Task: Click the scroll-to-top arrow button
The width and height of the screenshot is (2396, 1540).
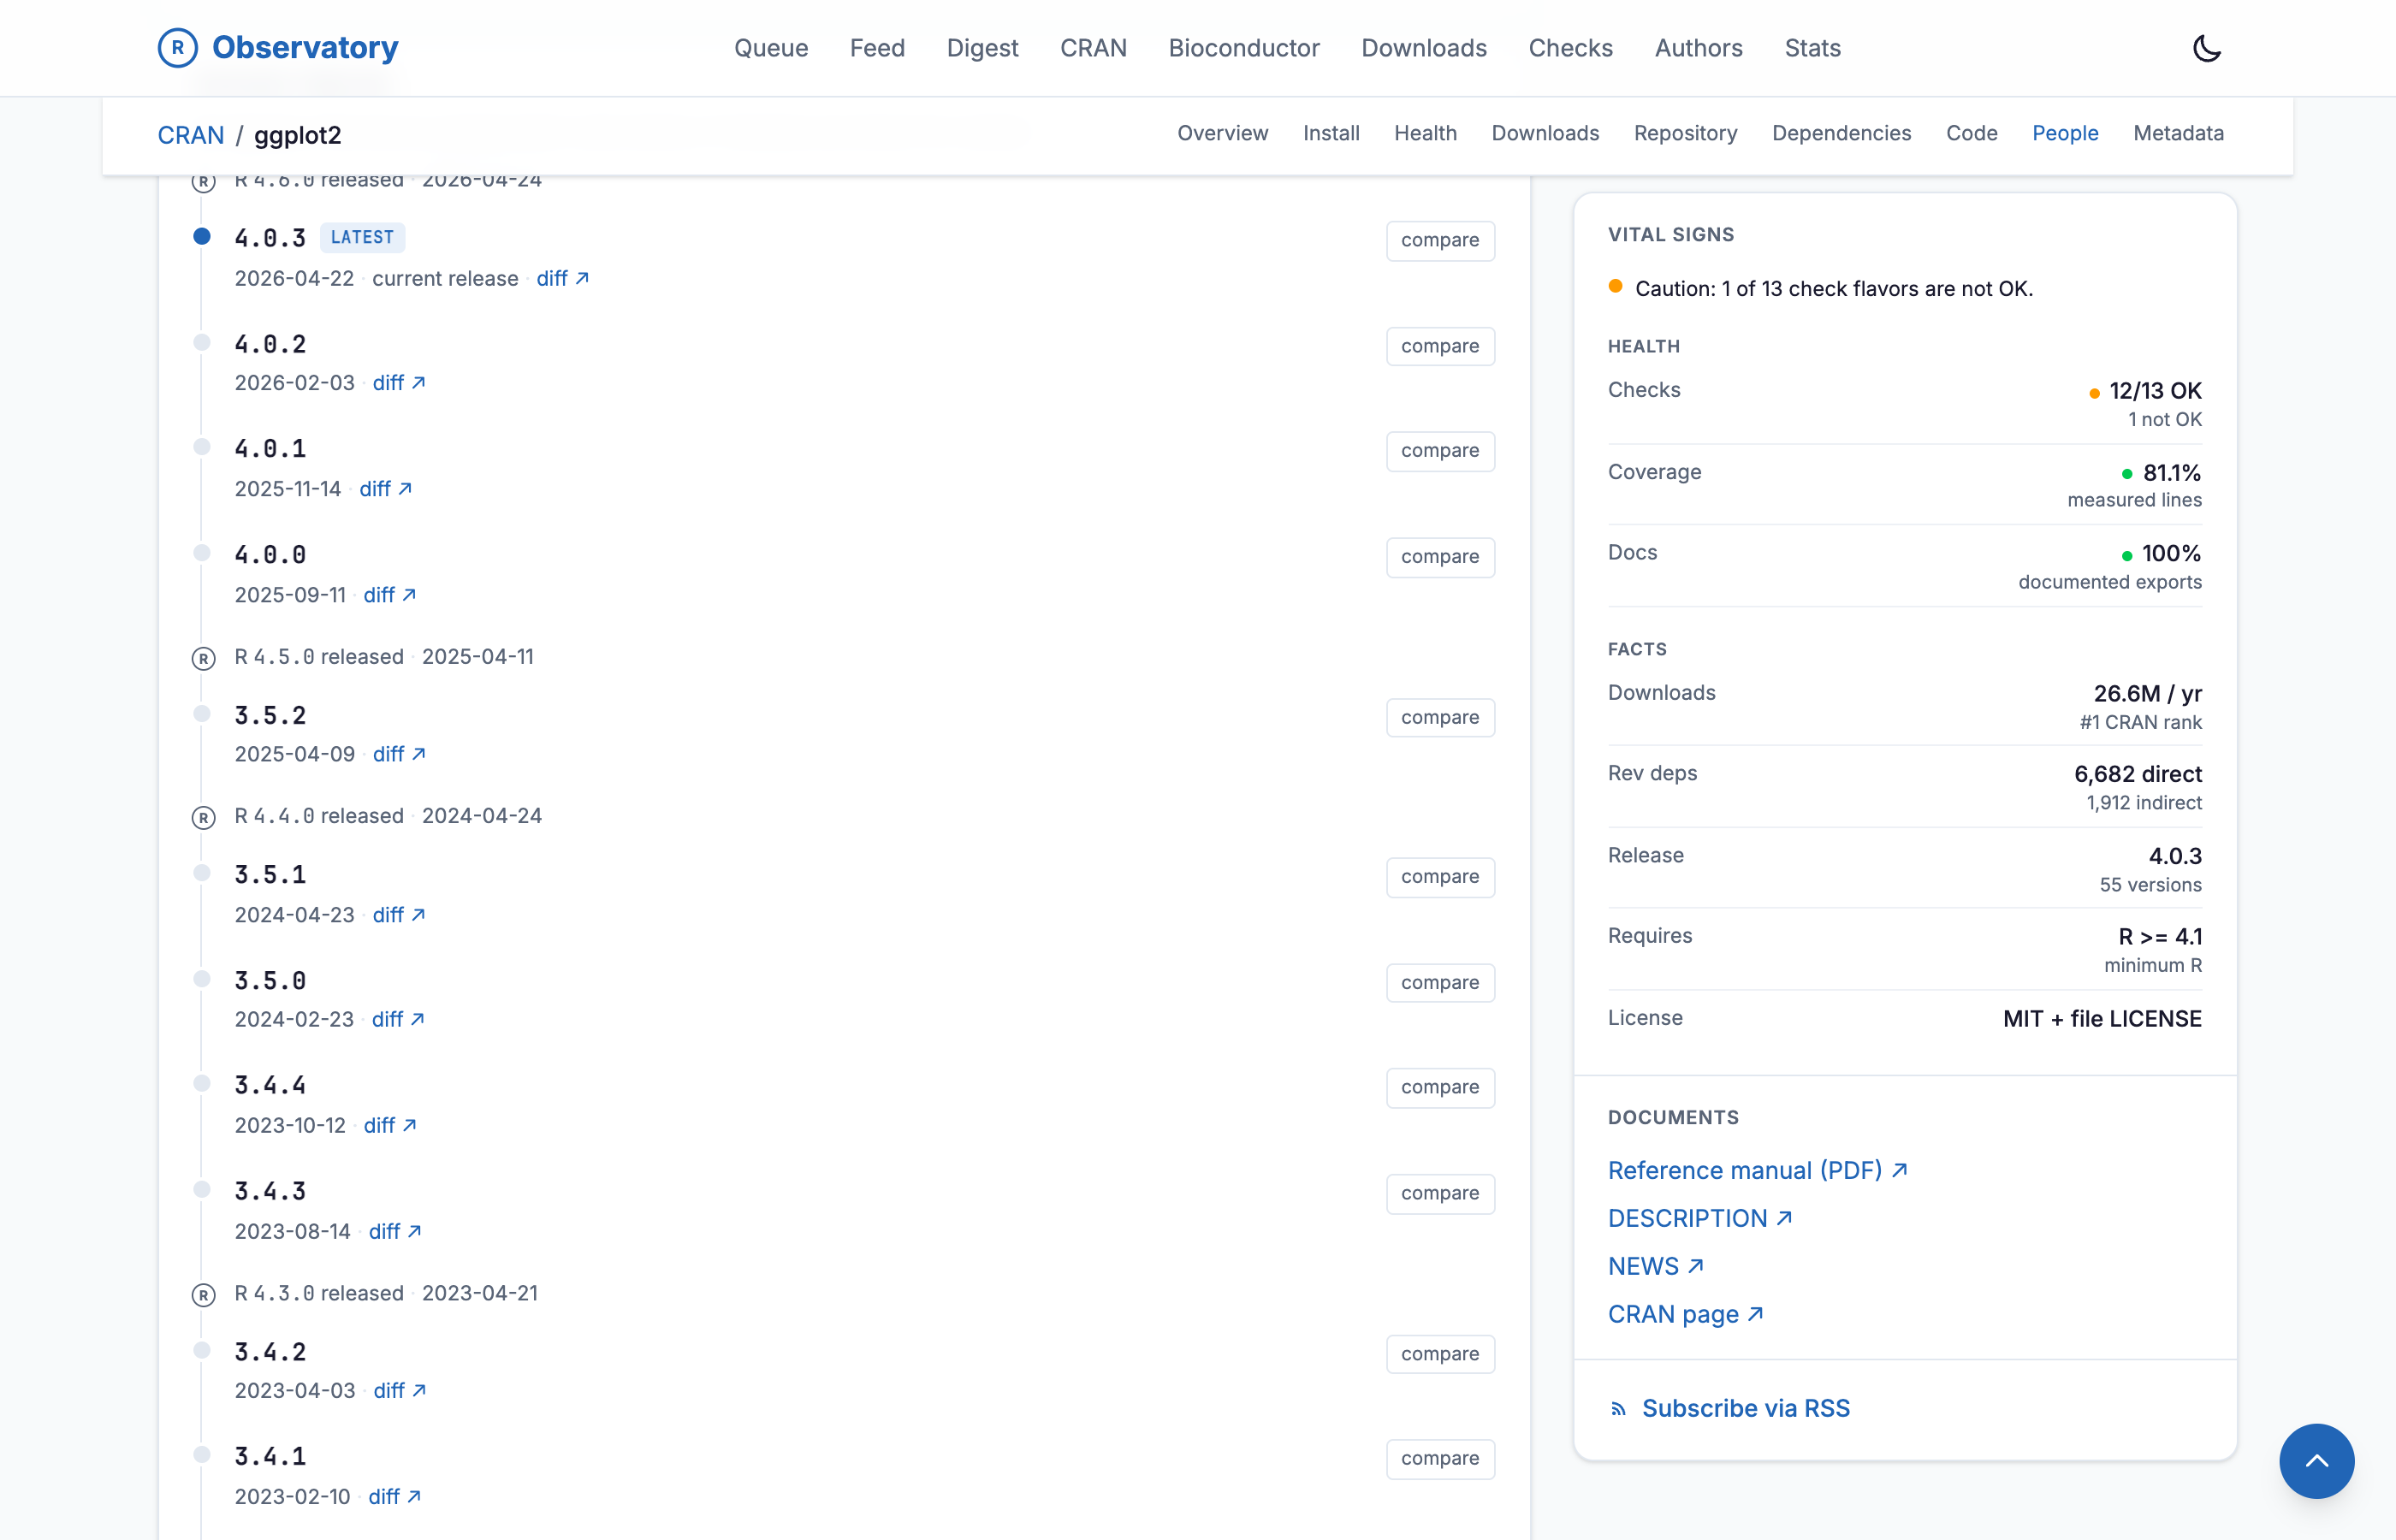Action: 2316,1460
